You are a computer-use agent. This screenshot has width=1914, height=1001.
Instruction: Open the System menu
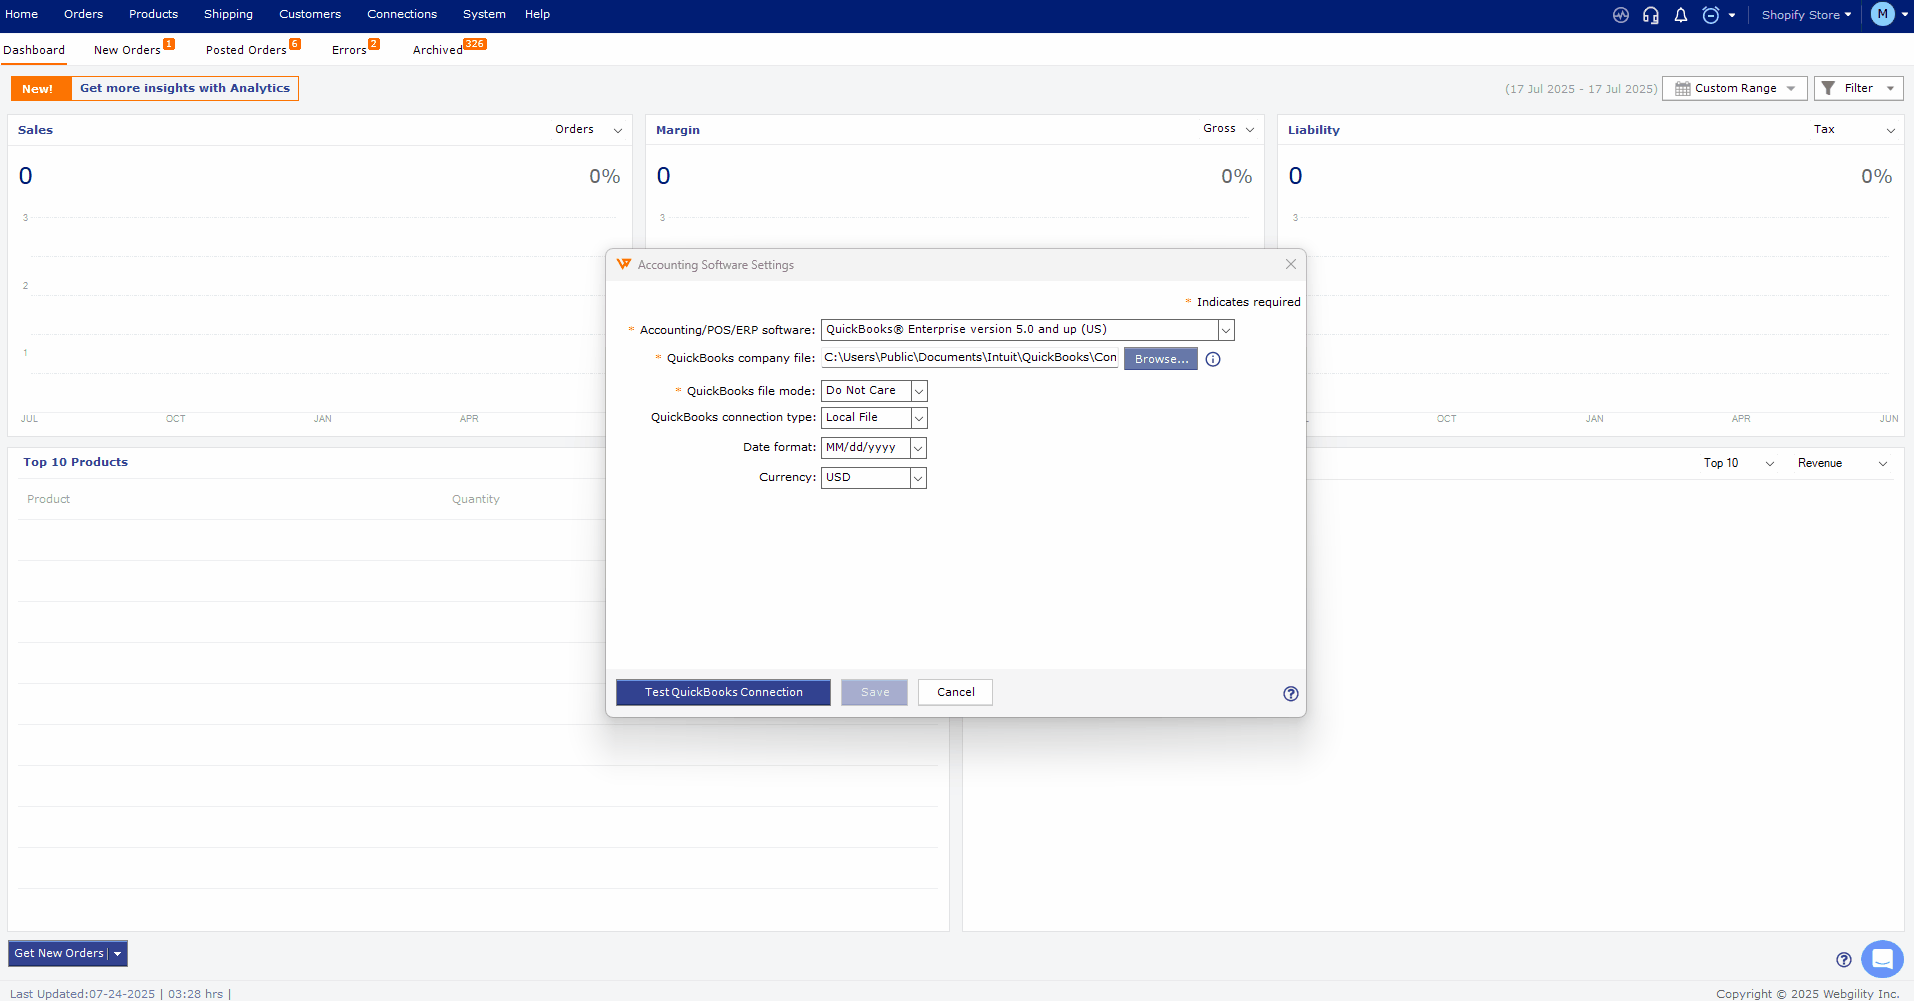(x=484, y=14)
